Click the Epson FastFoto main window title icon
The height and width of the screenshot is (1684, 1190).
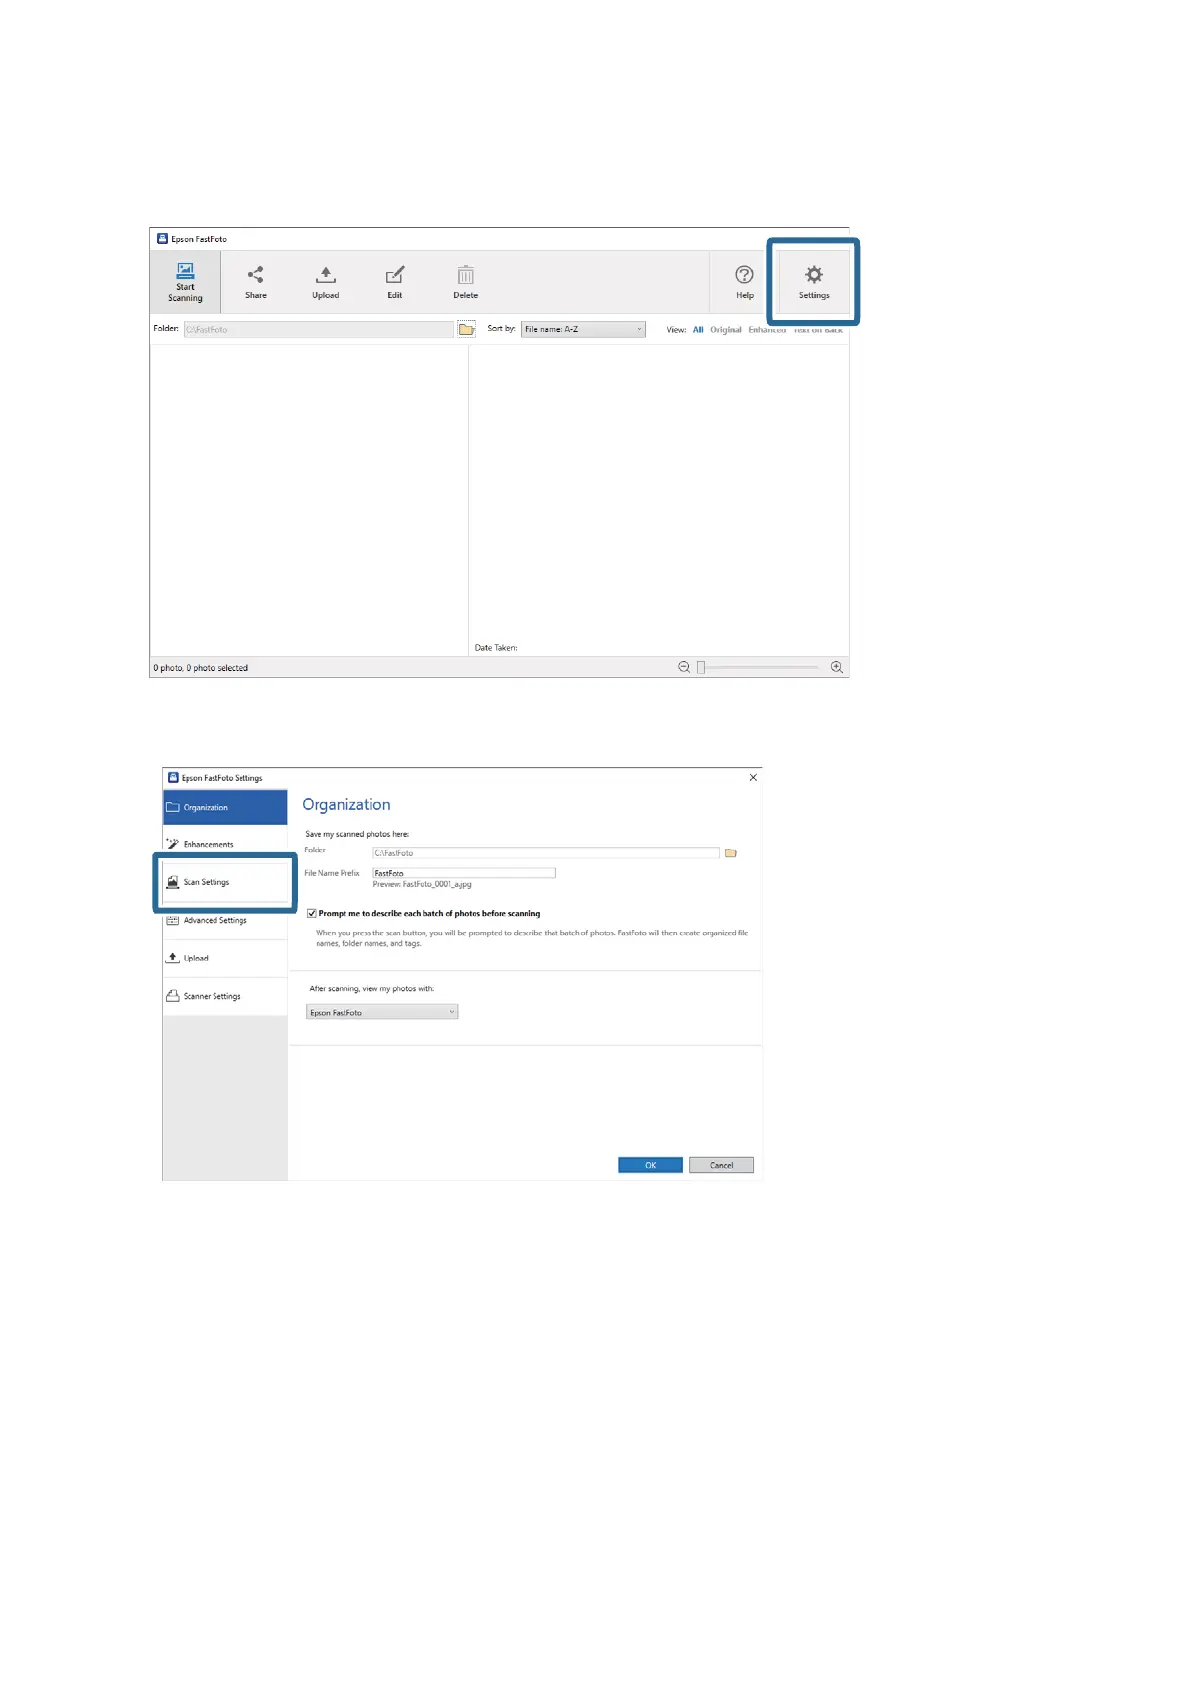162,239
